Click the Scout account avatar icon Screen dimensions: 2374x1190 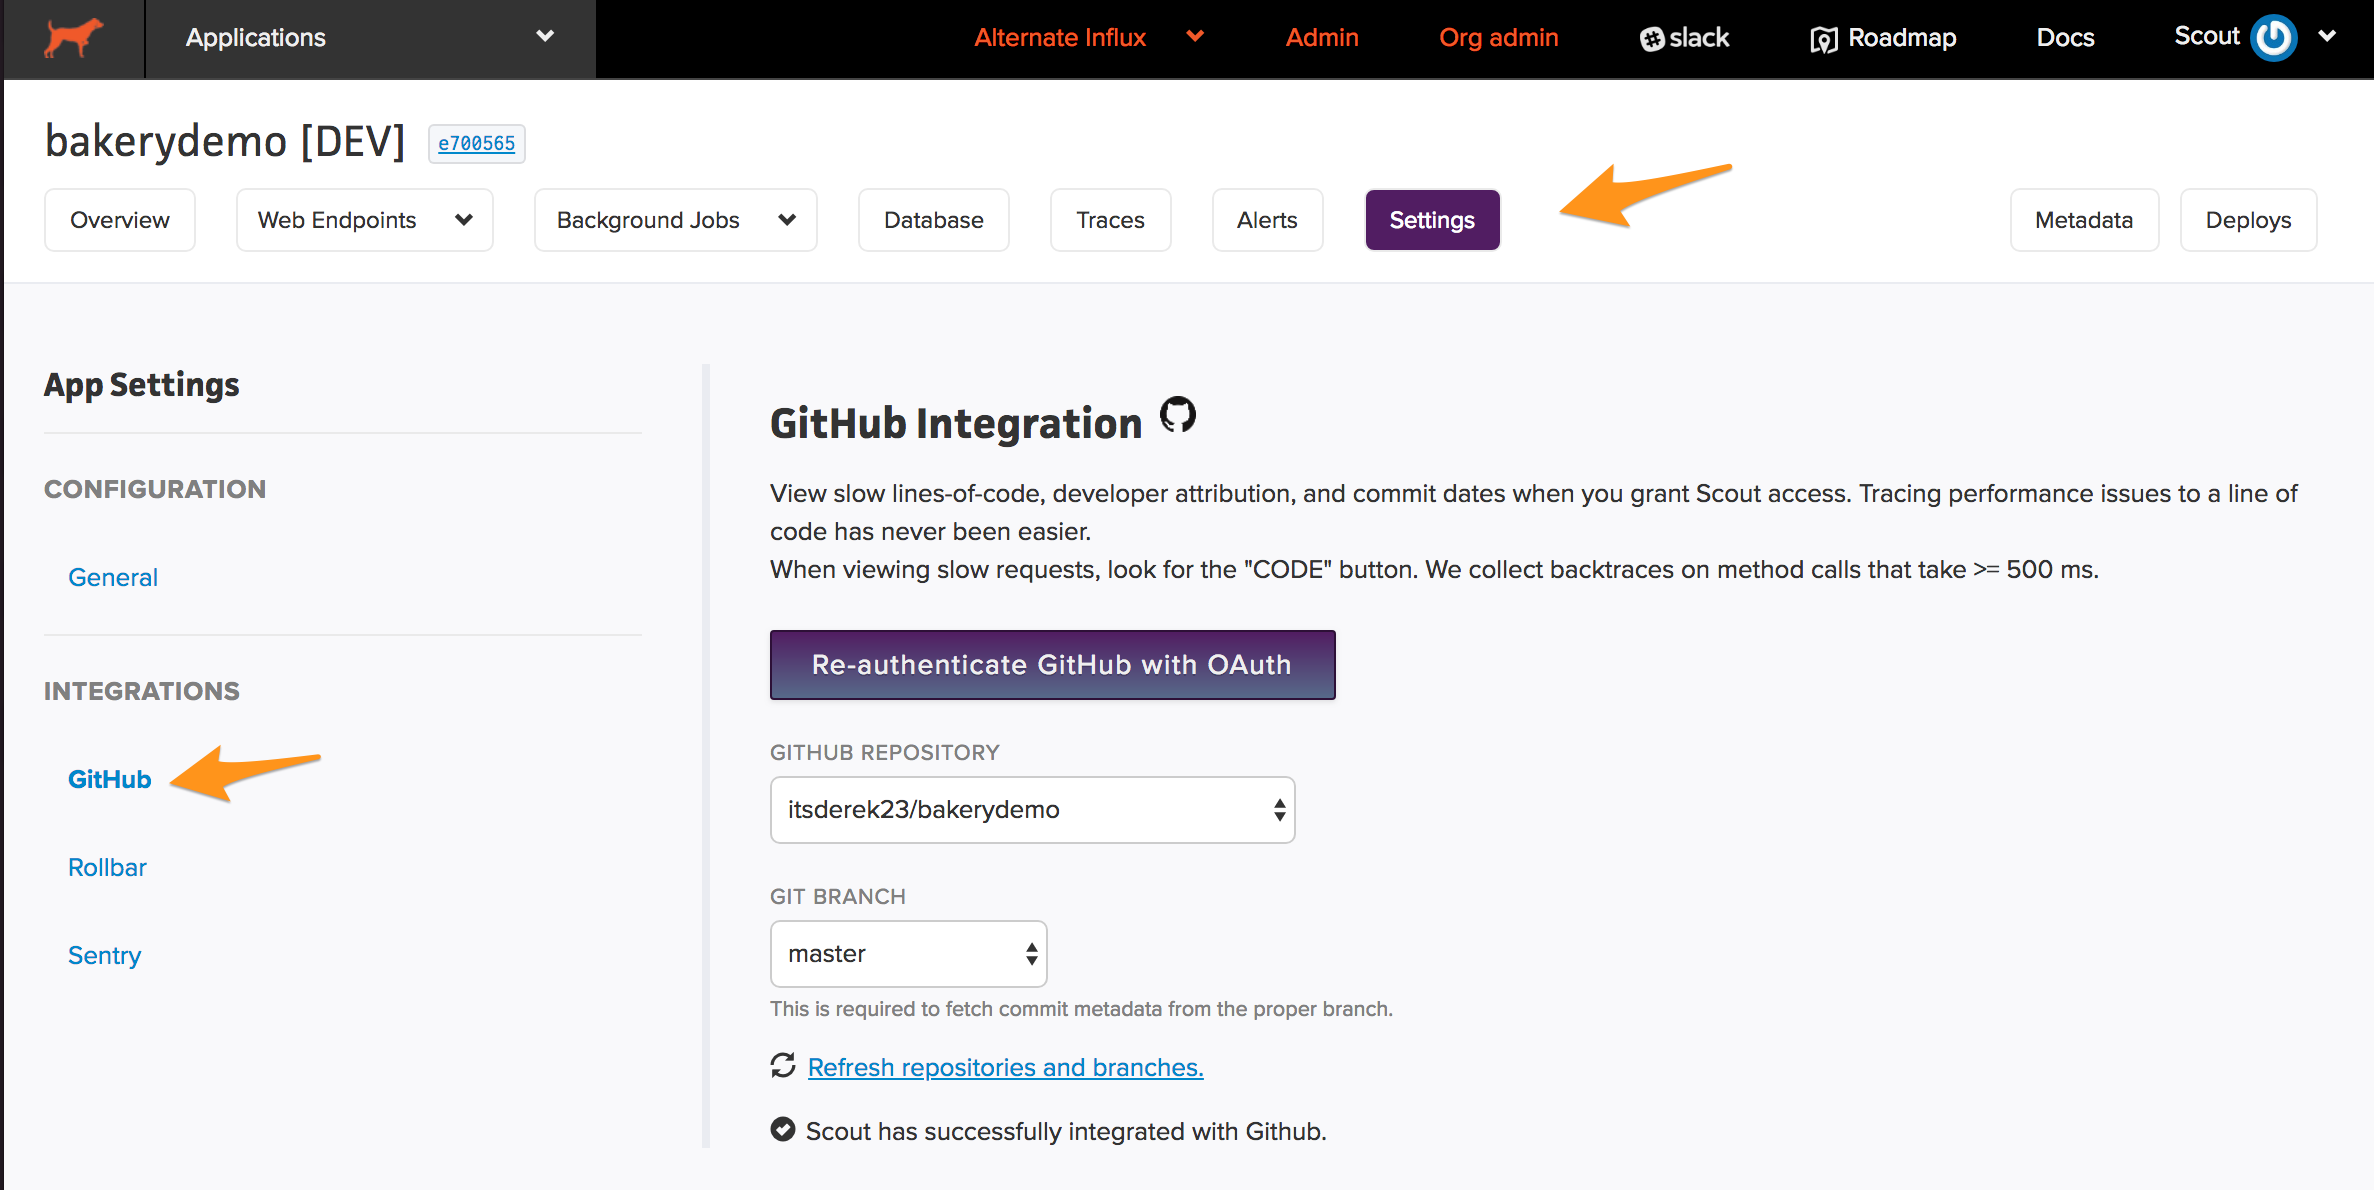(x=2273, y=38)
